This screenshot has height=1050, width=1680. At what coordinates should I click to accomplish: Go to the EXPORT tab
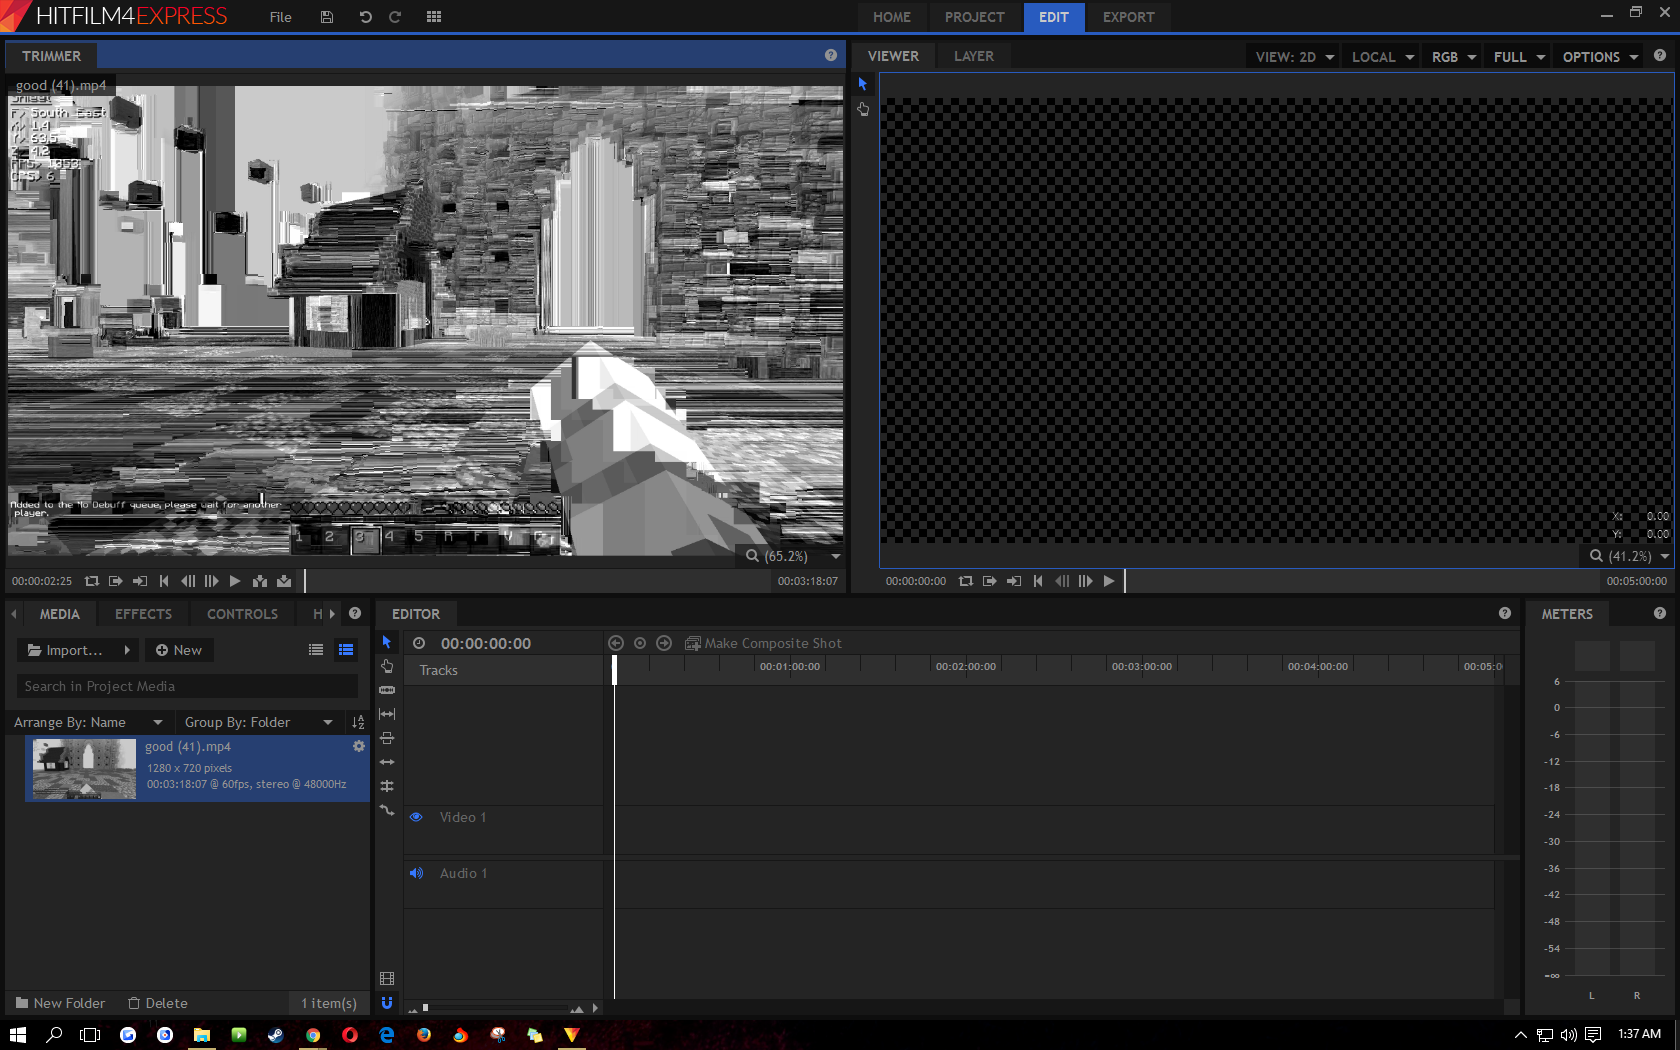pos(1128,17)
